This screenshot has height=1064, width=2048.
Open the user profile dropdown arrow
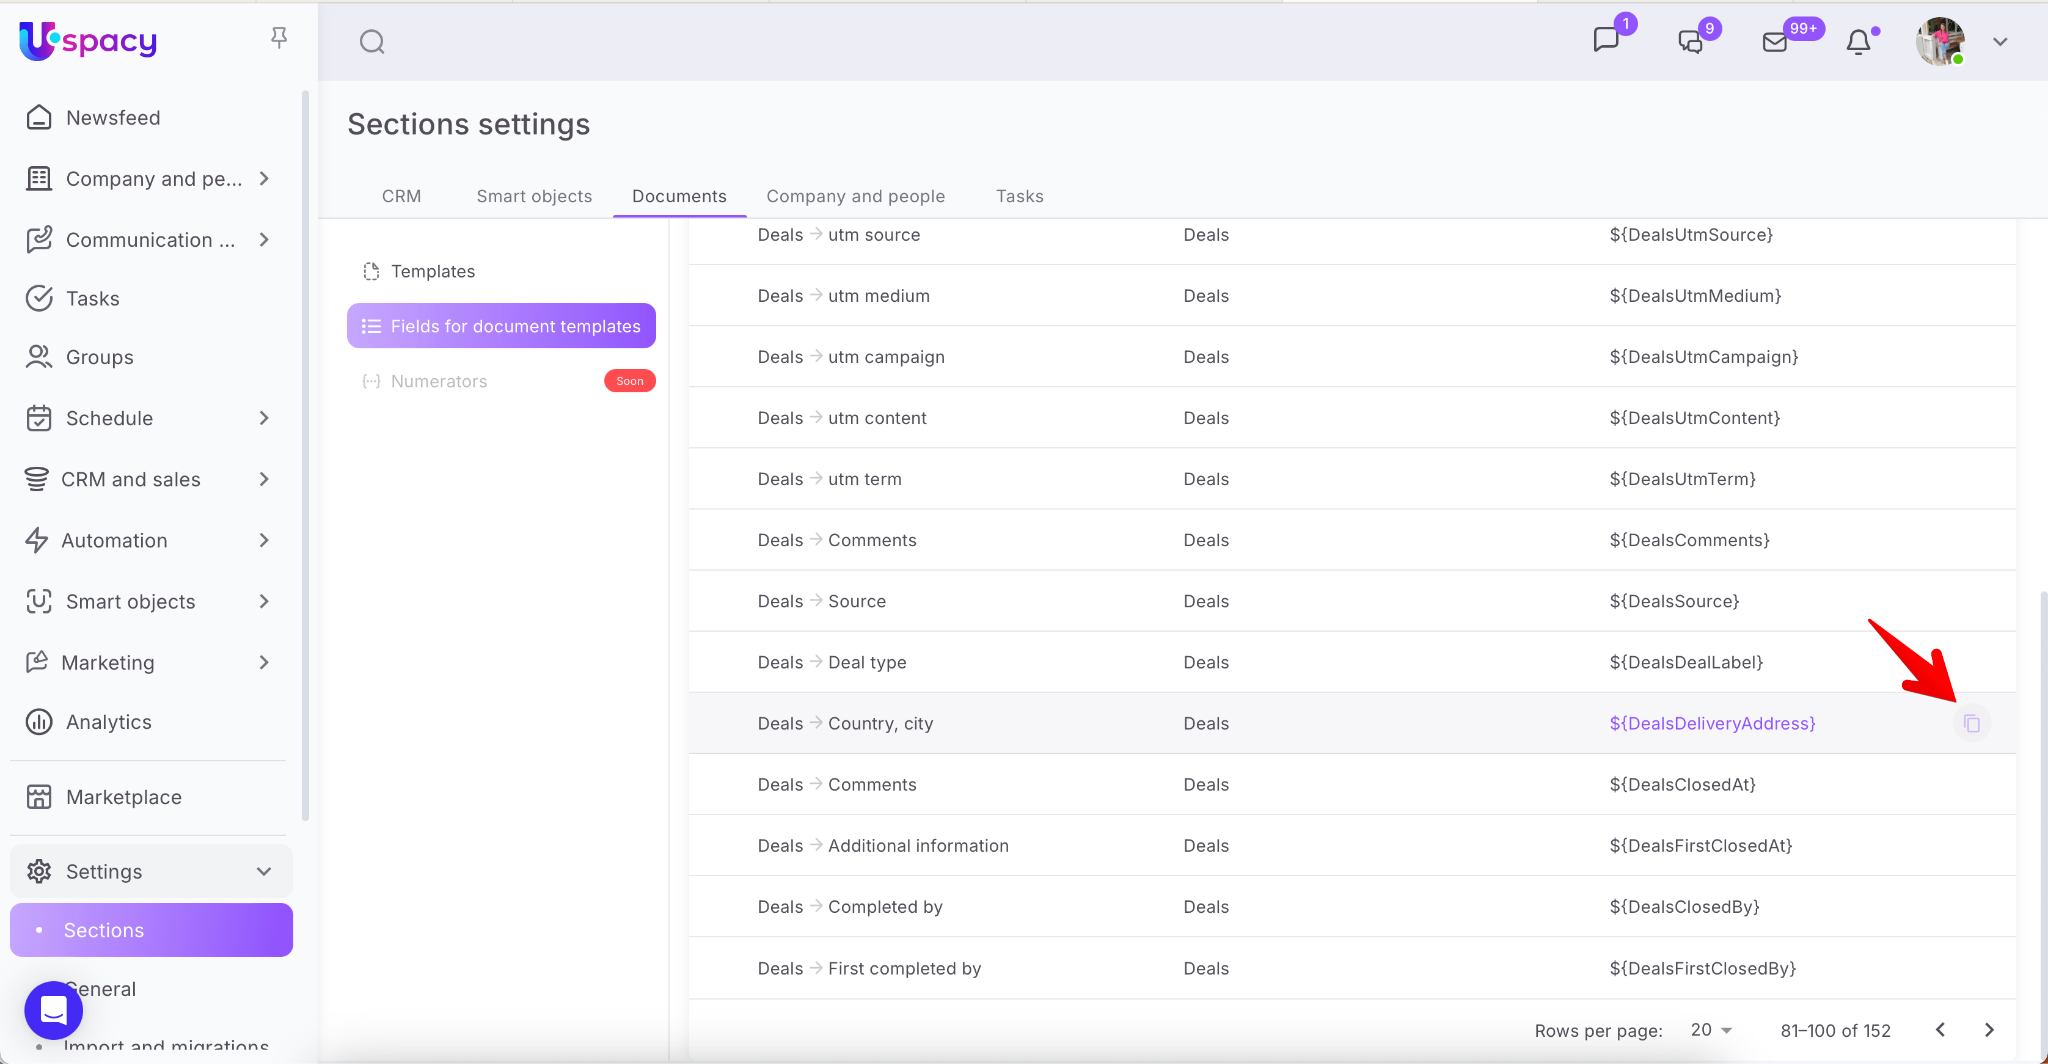[2000, 42]
